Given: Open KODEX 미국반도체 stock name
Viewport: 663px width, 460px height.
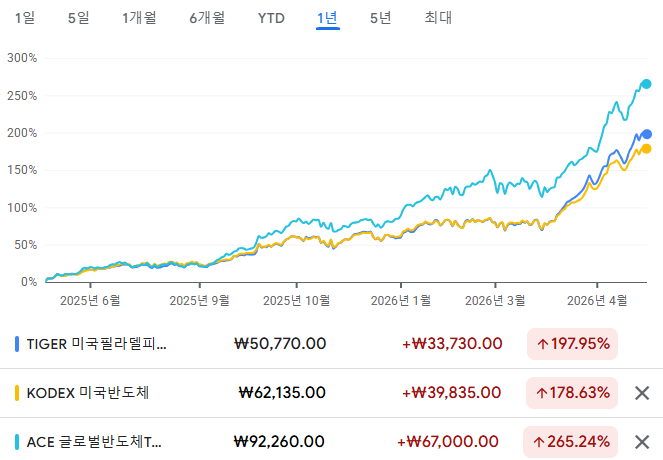Looking at the screenshot, I should click(x=88, y=393).
